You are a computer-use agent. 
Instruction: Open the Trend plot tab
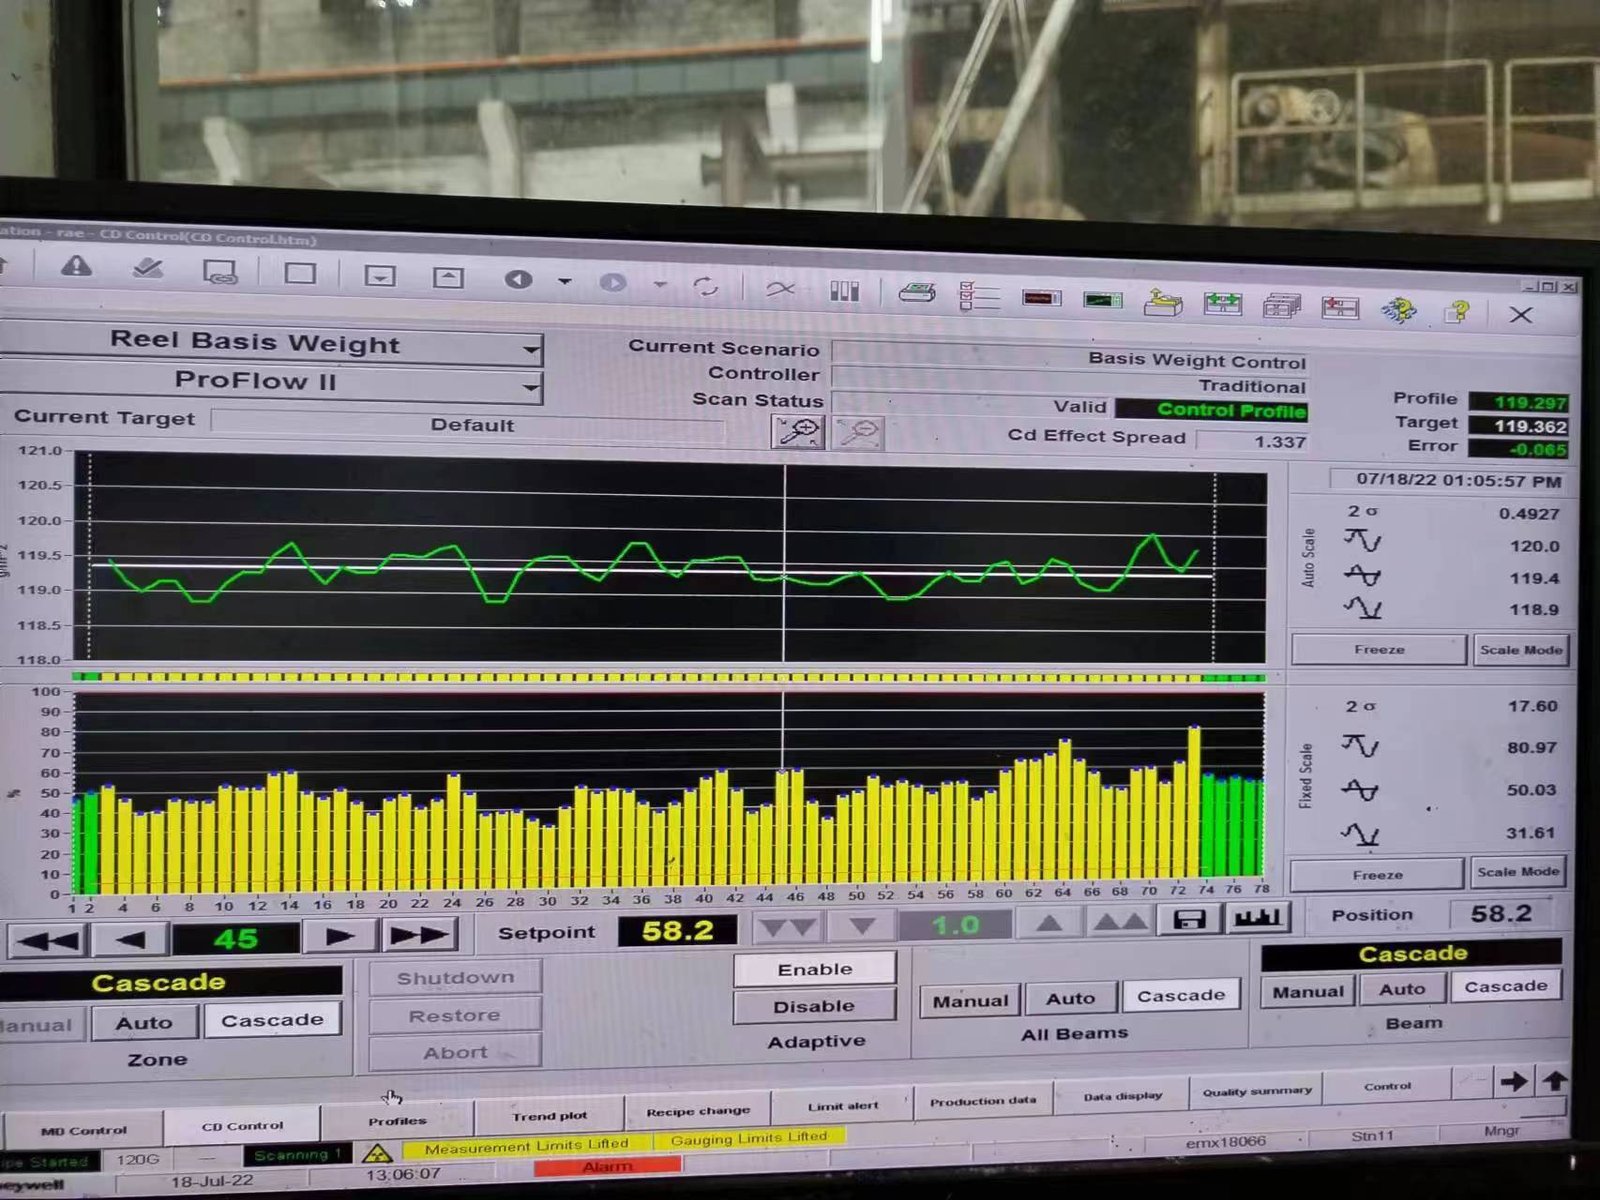[549, 1115]
